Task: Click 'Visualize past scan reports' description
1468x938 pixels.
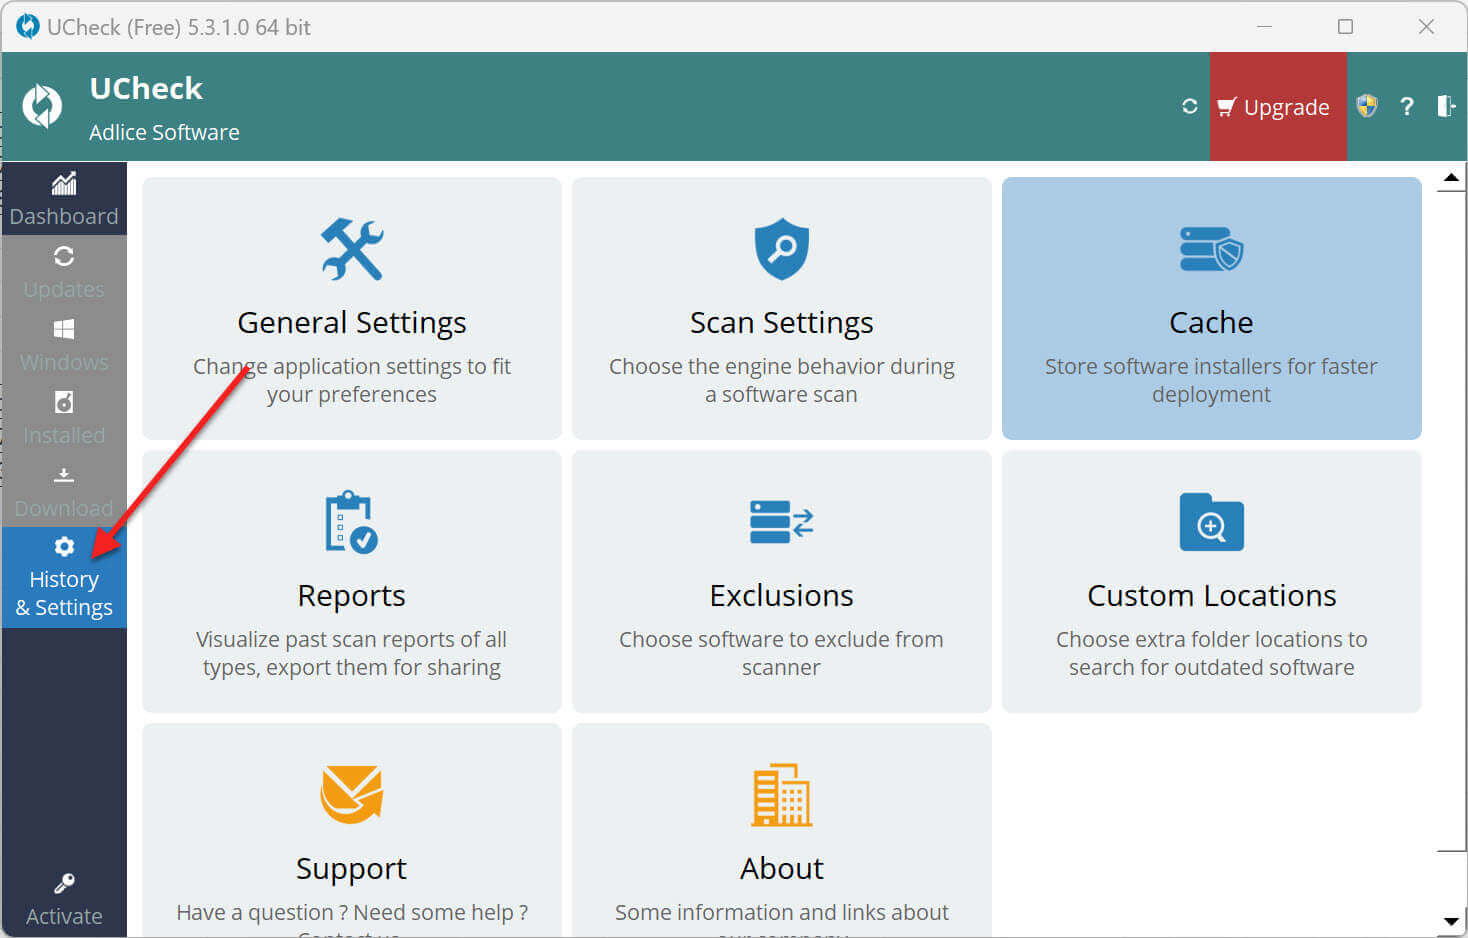Action: pos(352,654)
